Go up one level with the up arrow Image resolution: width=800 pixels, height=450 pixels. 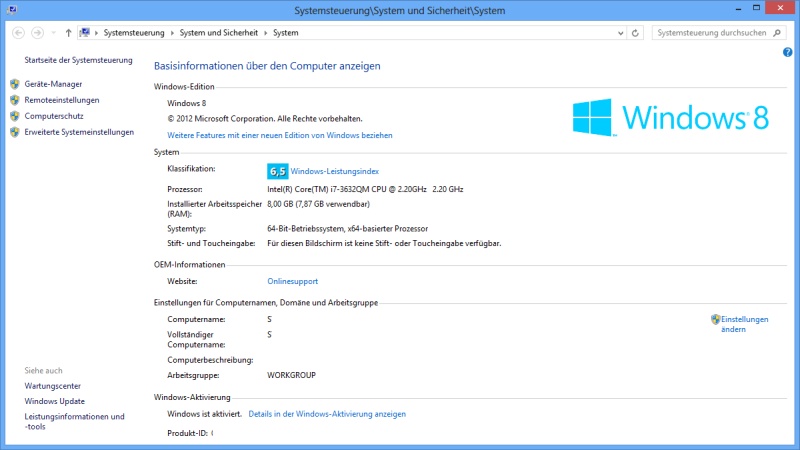pos(68,33)
